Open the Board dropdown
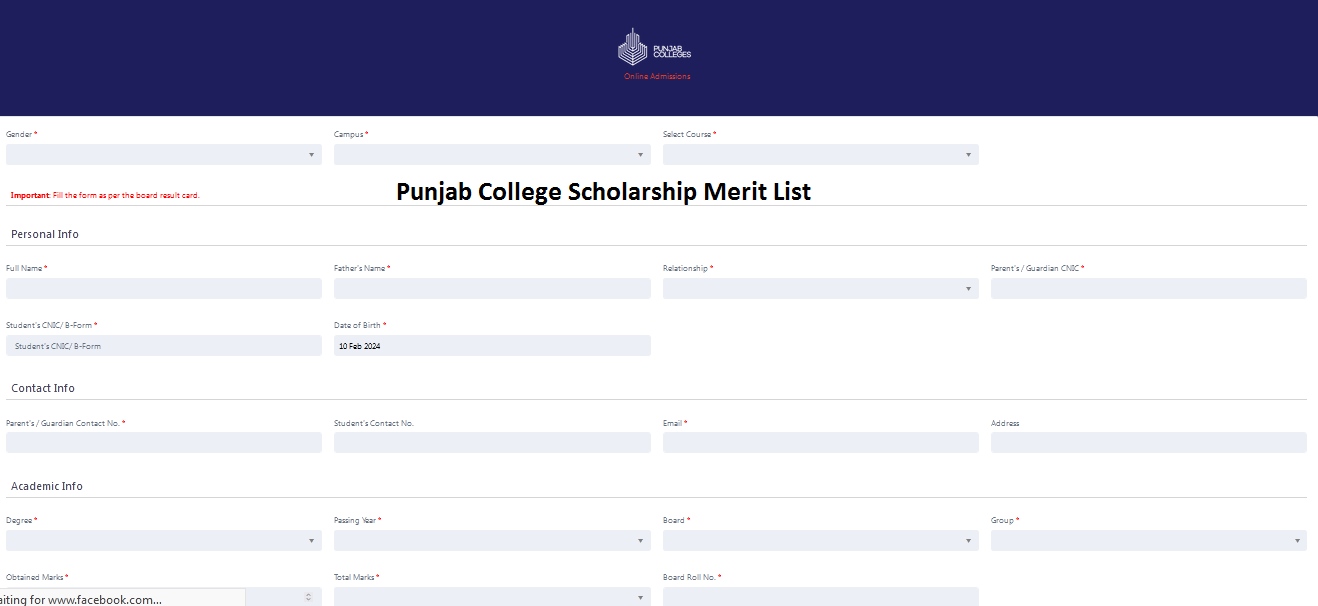 pos(820,540)
